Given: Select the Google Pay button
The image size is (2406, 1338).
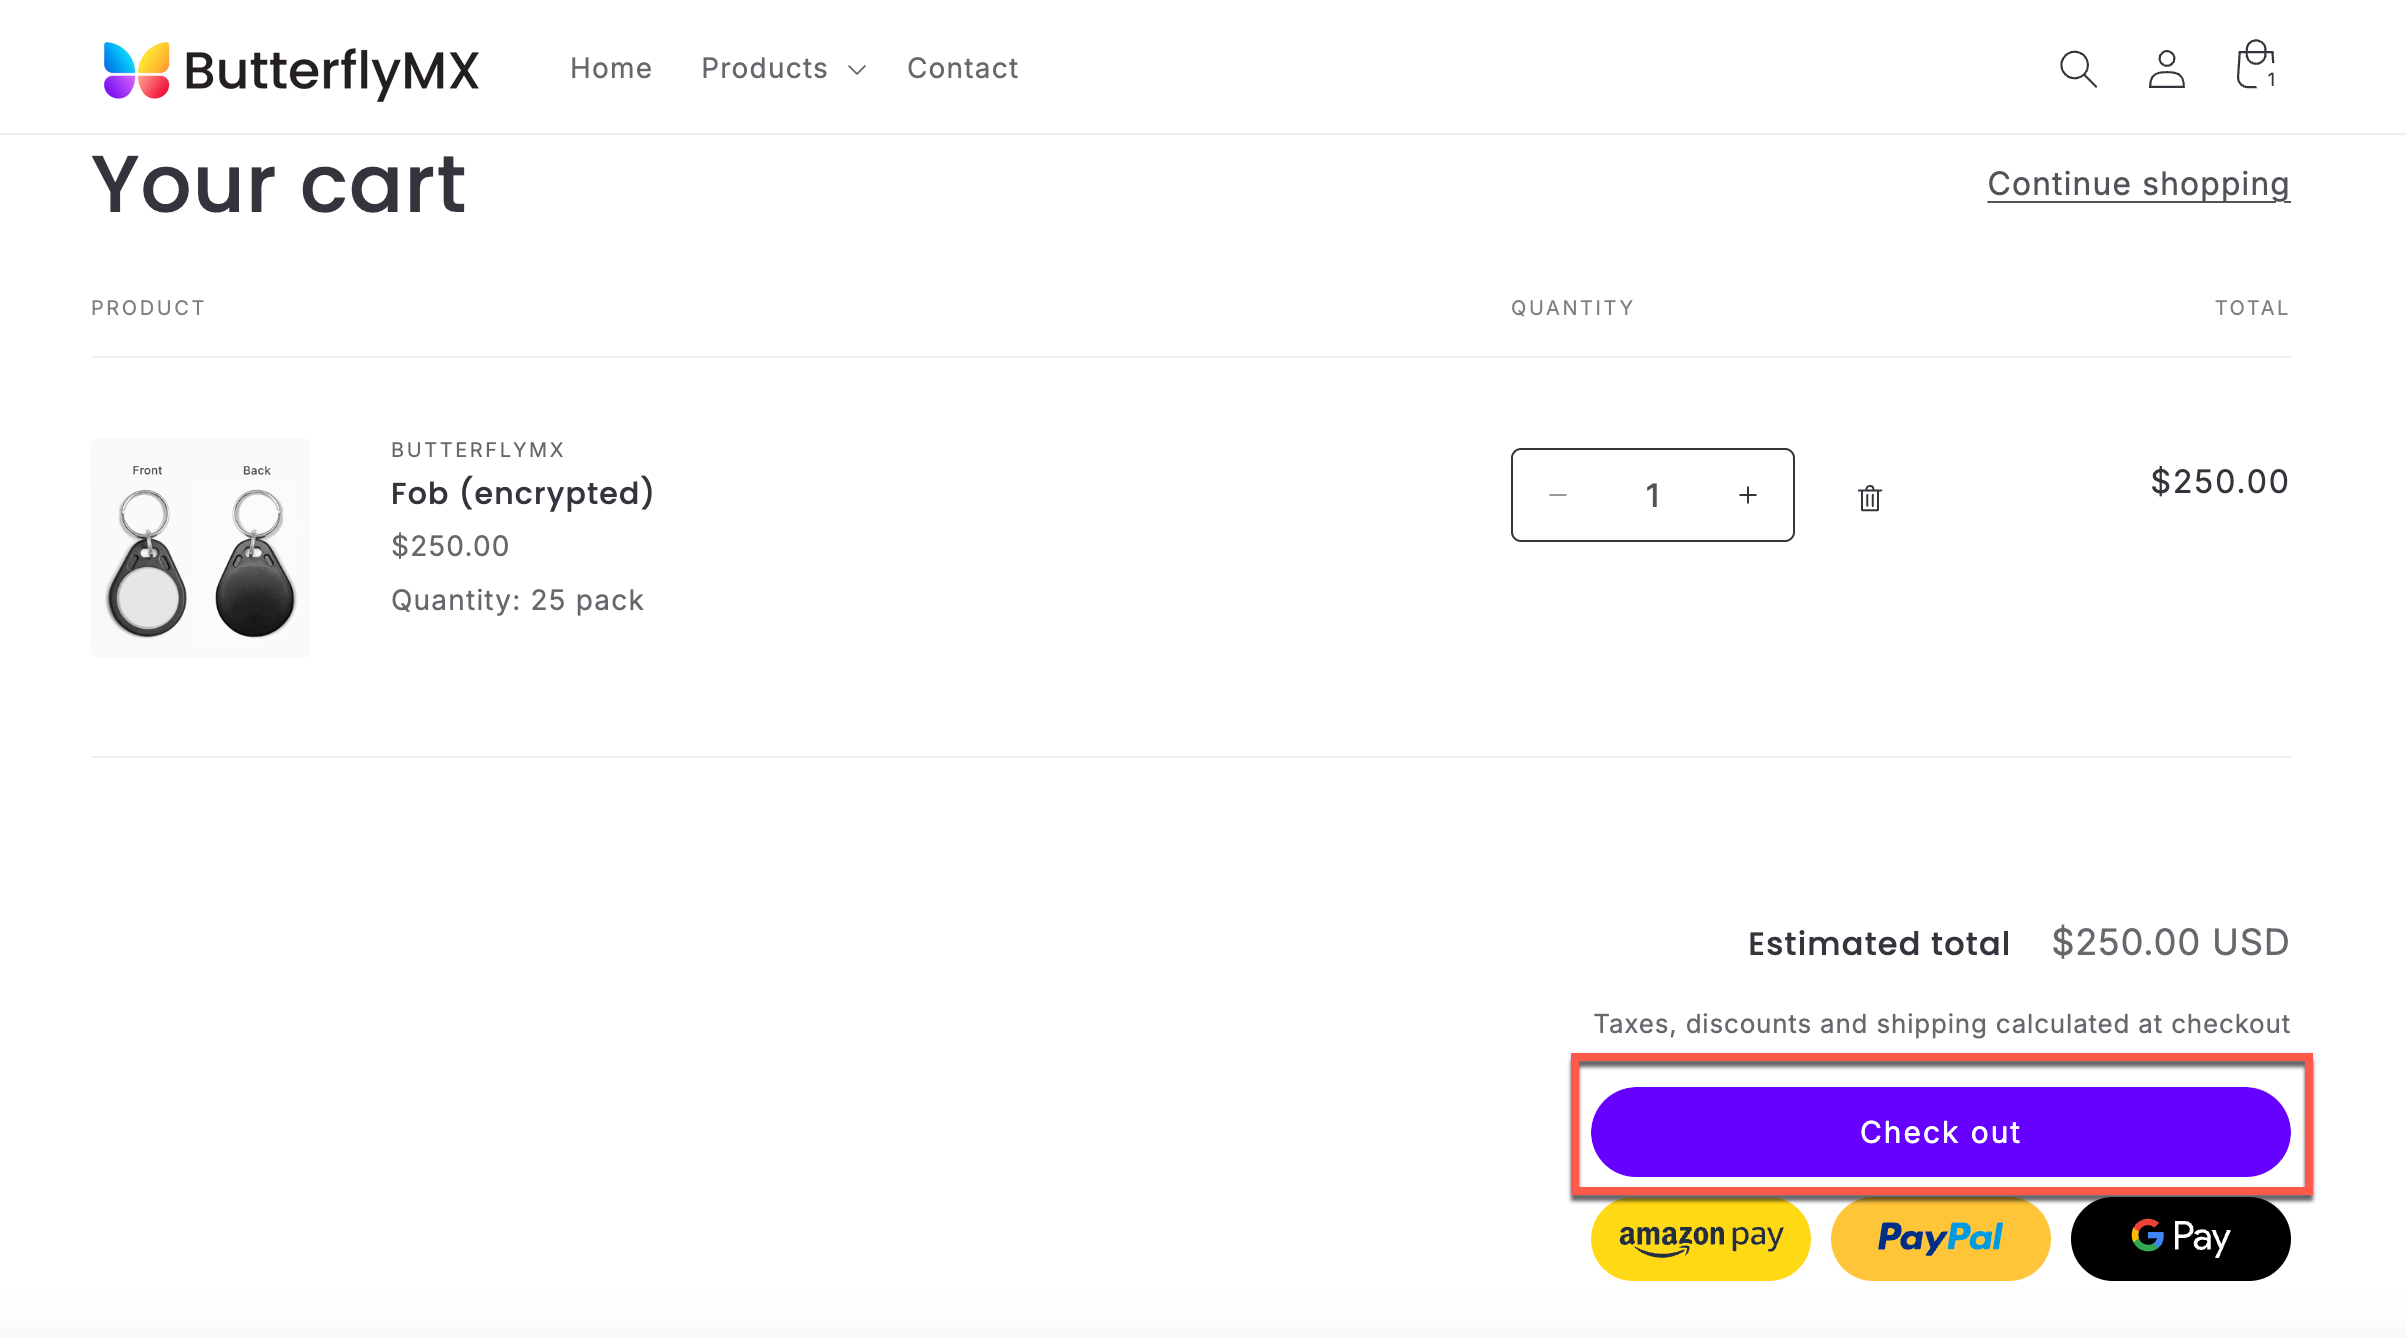Looking at the screenshot, I should [2180, 1238].
